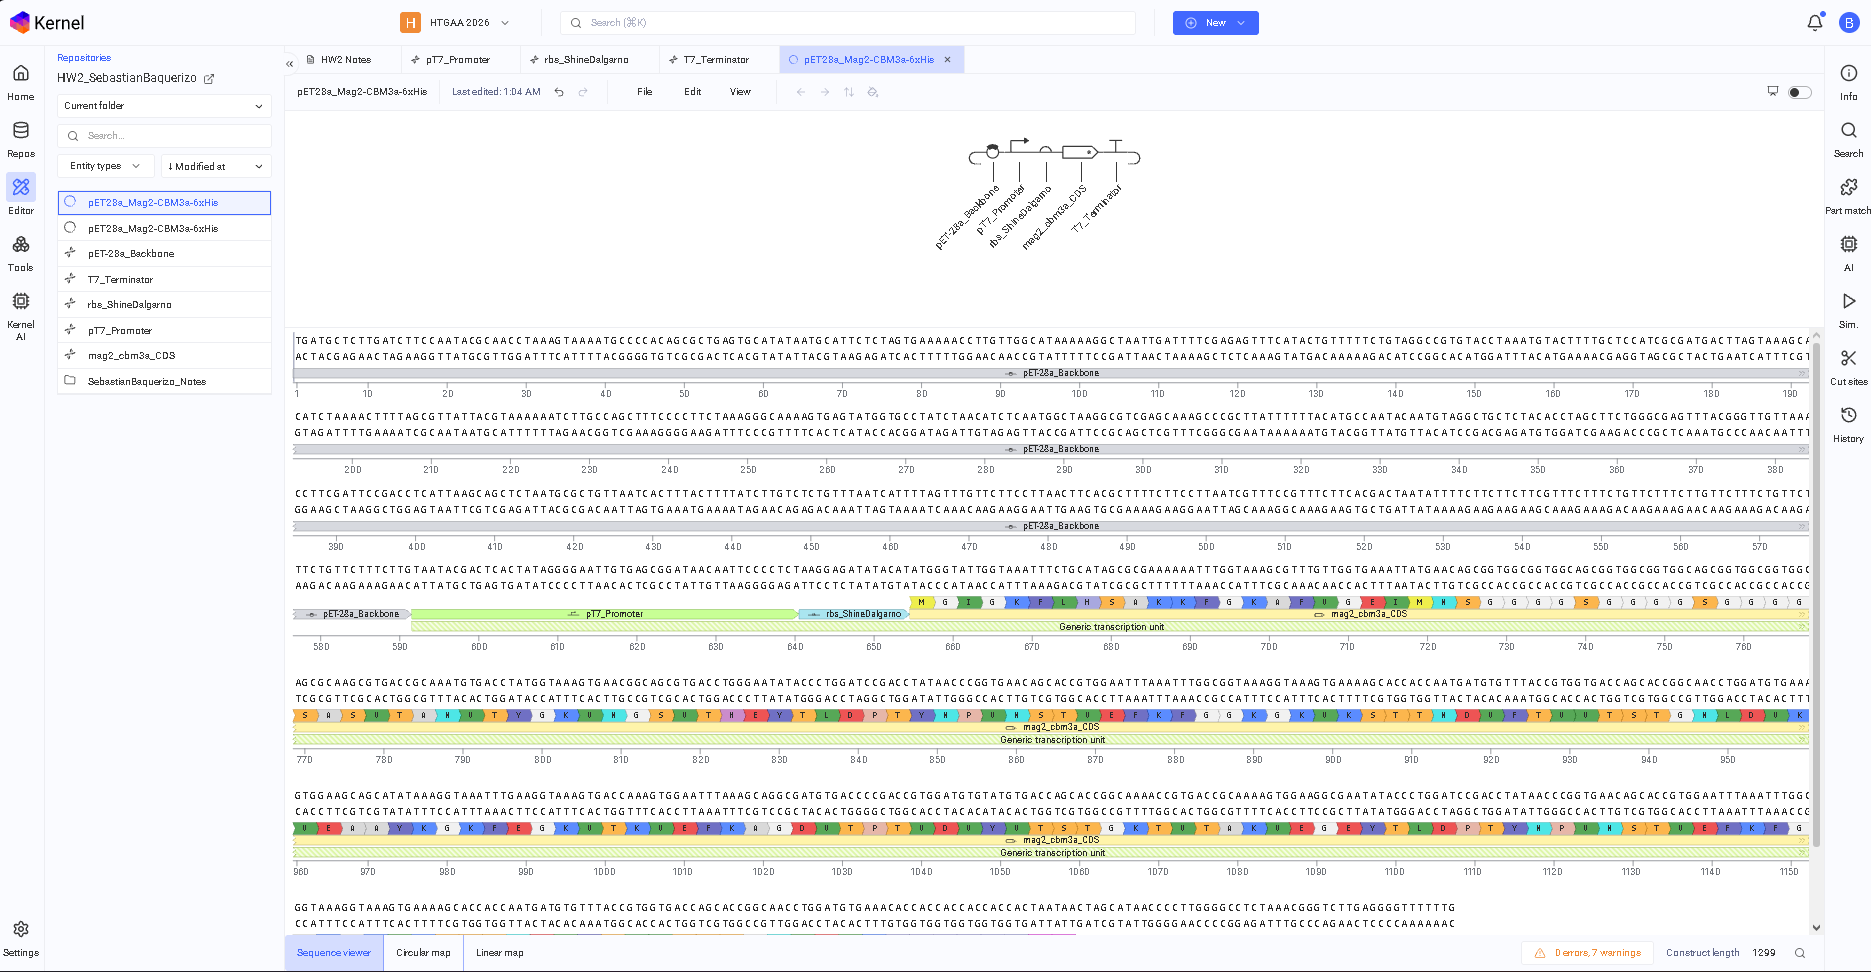Viewport: 1871px width, 972px height.
Task: Close the pET28a_Mag2-CBM3a-6xHis tab
Action: 947,60
